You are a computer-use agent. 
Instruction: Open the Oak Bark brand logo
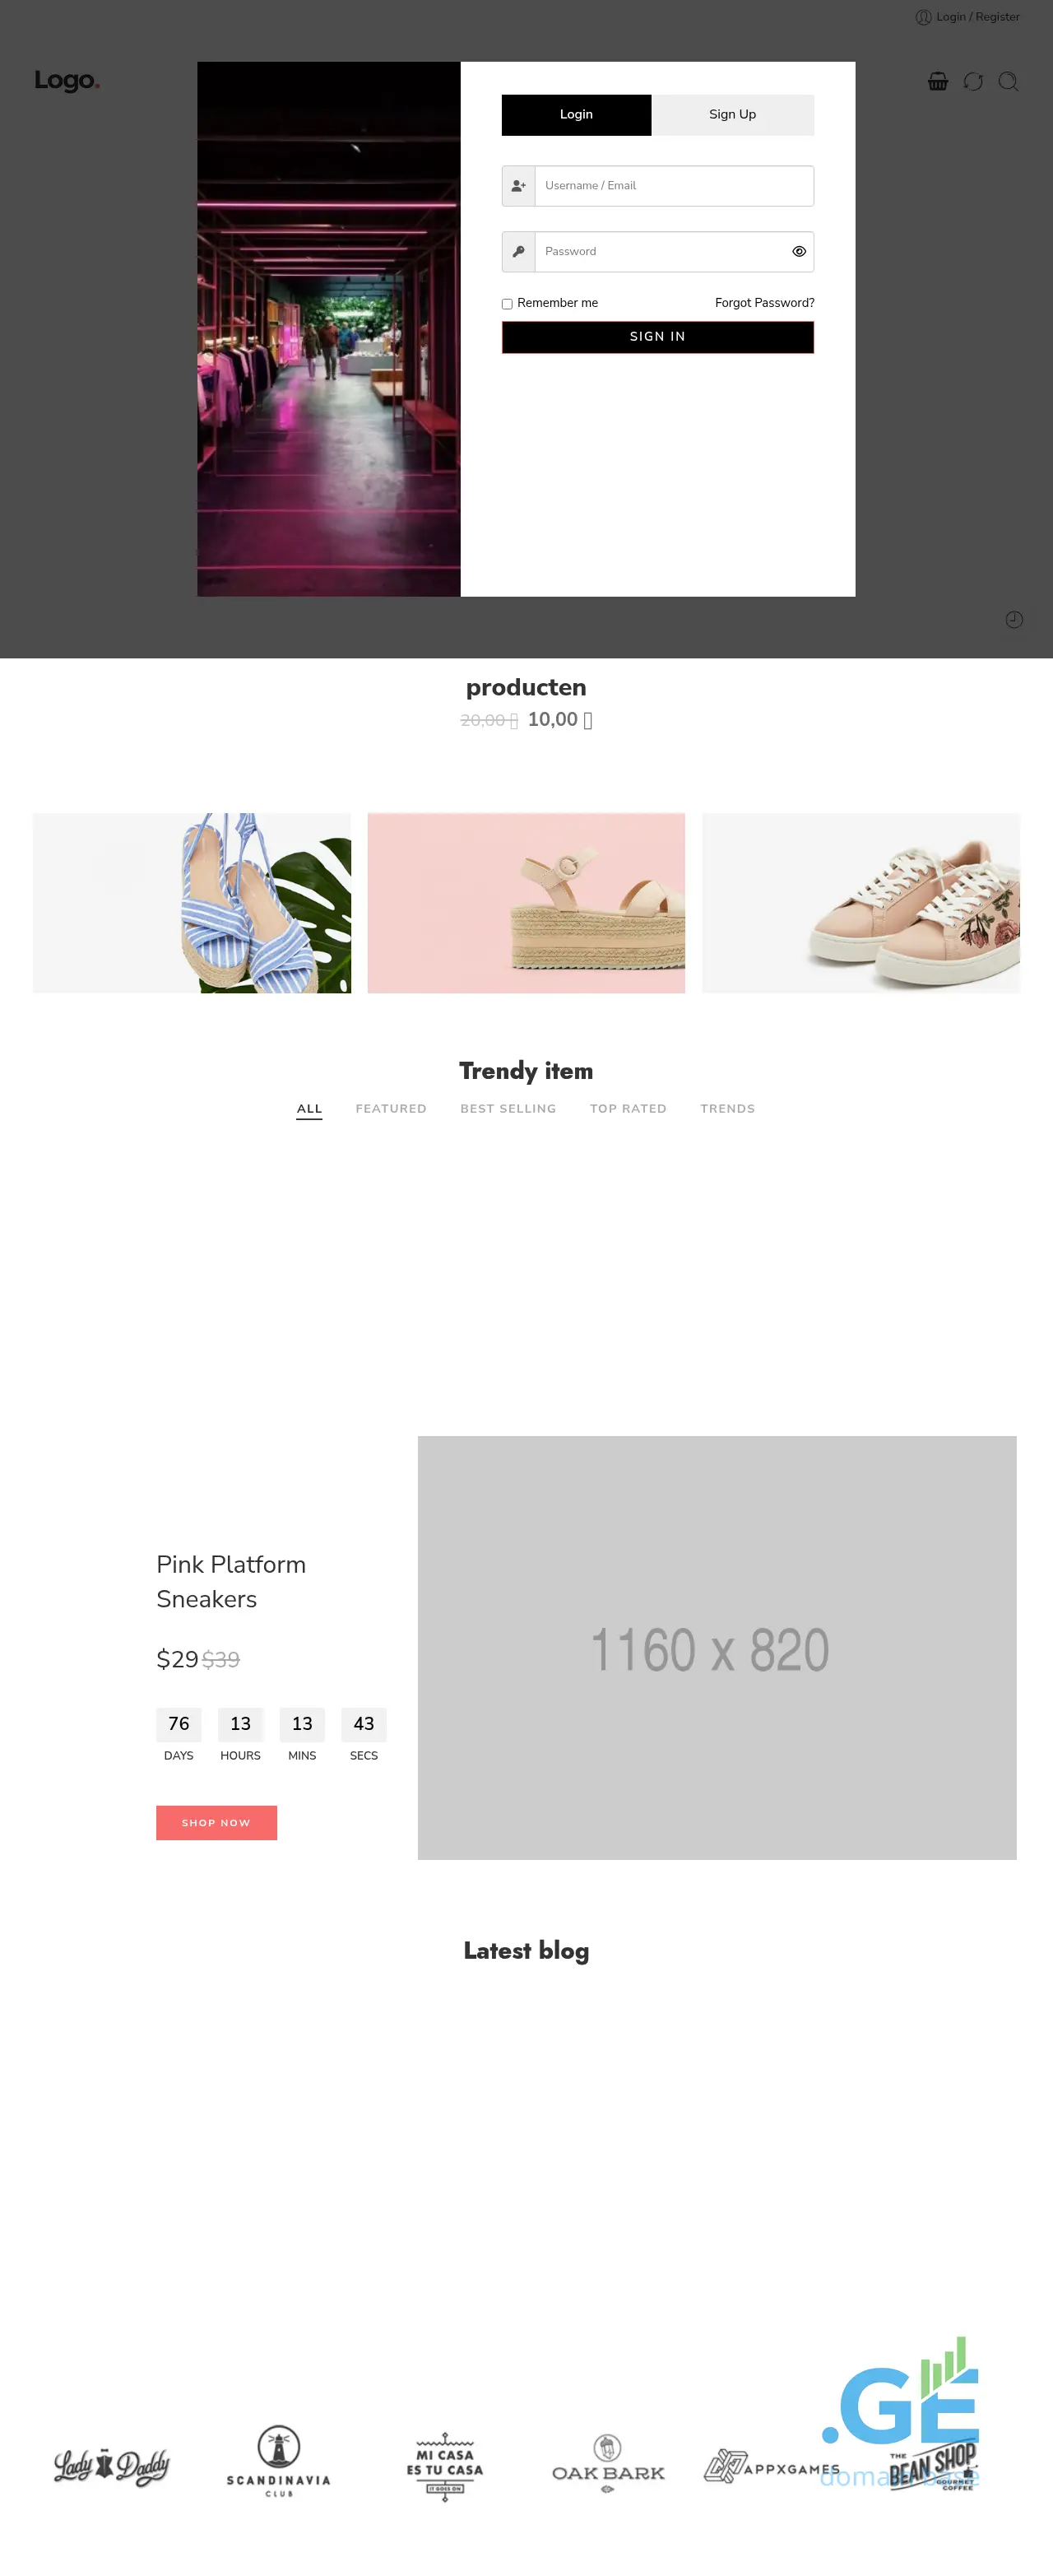point(608,2464)
